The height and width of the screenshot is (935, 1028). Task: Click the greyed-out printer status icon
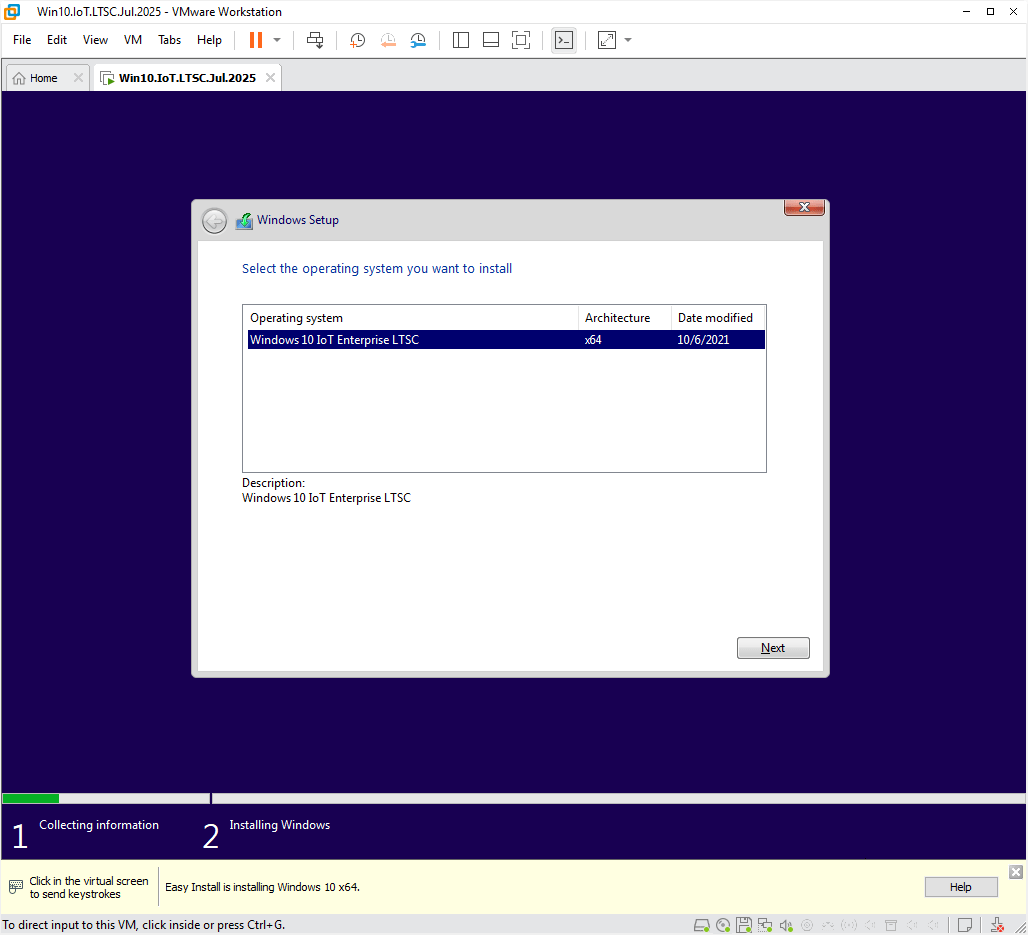(891, 925)
